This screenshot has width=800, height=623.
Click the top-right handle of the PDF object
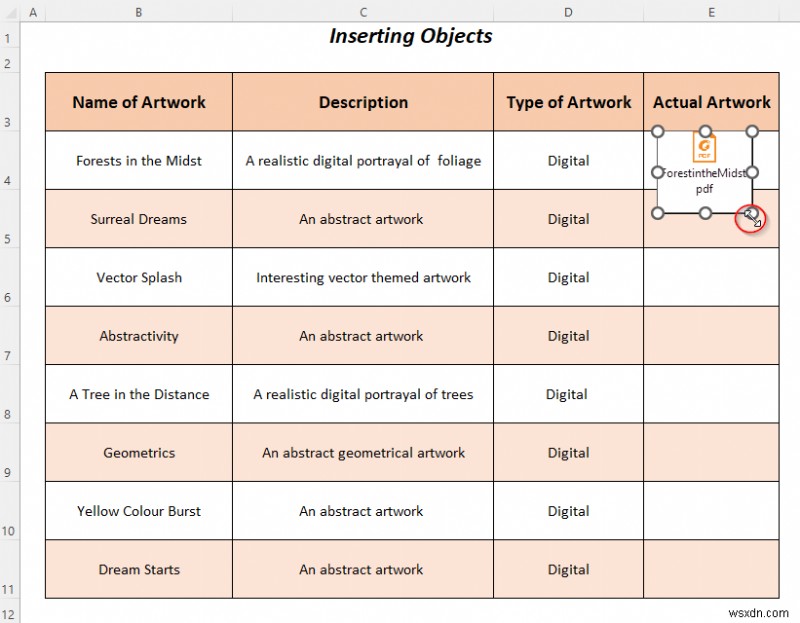coord(752,132)
